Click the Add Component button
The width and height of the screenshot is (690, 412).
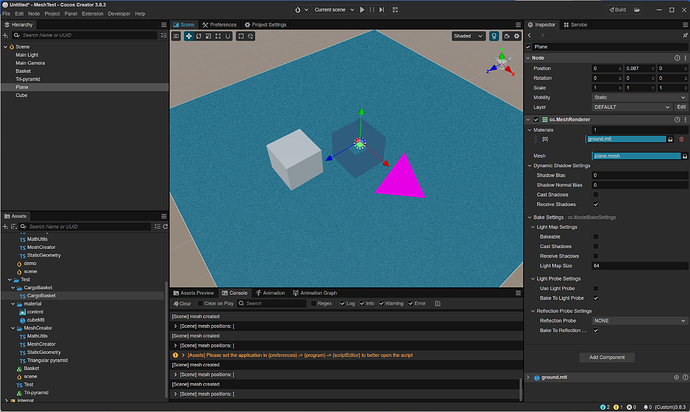coord(607,357)
